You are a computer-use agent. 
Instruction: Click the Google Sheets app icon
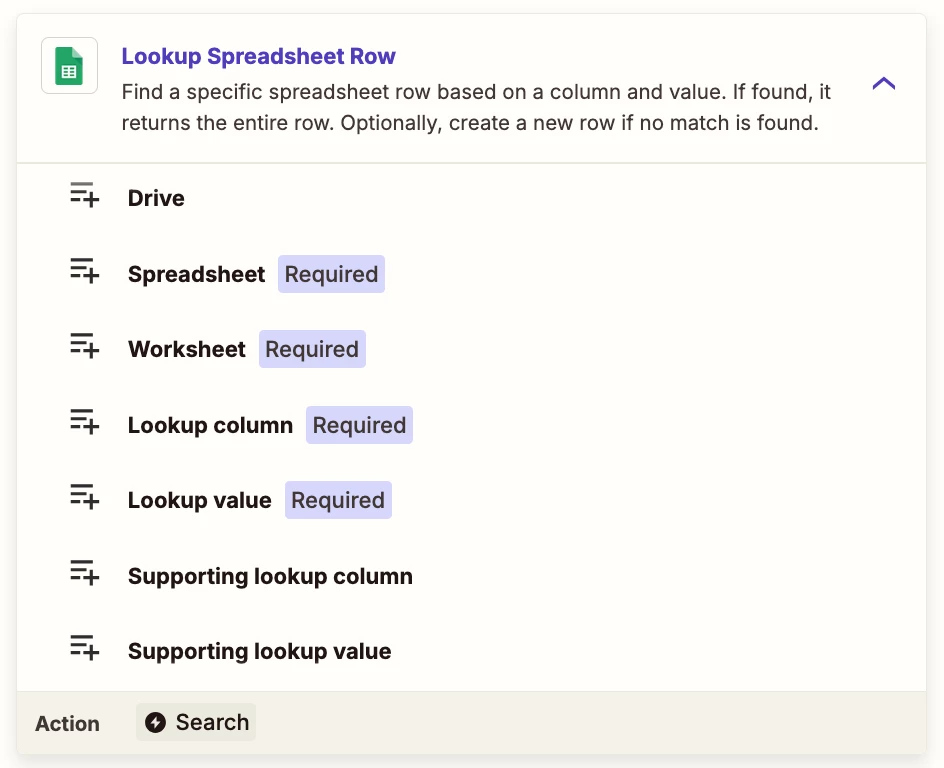click(x=69, y=66)
